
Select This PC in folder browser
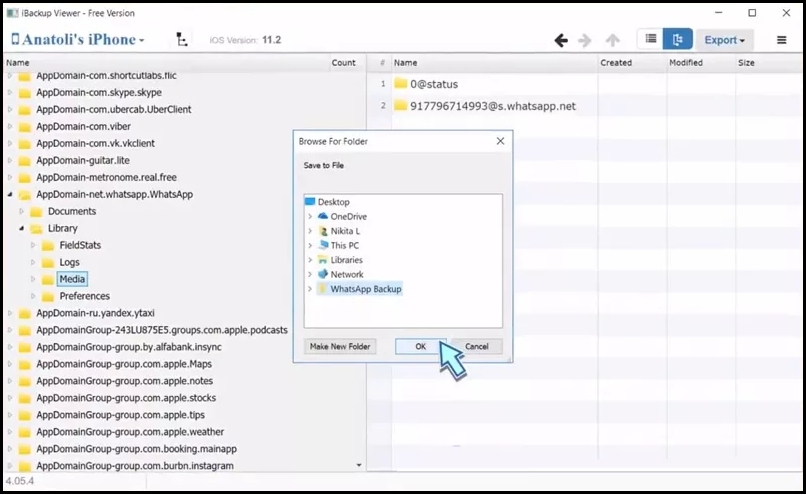click(344, 245)
